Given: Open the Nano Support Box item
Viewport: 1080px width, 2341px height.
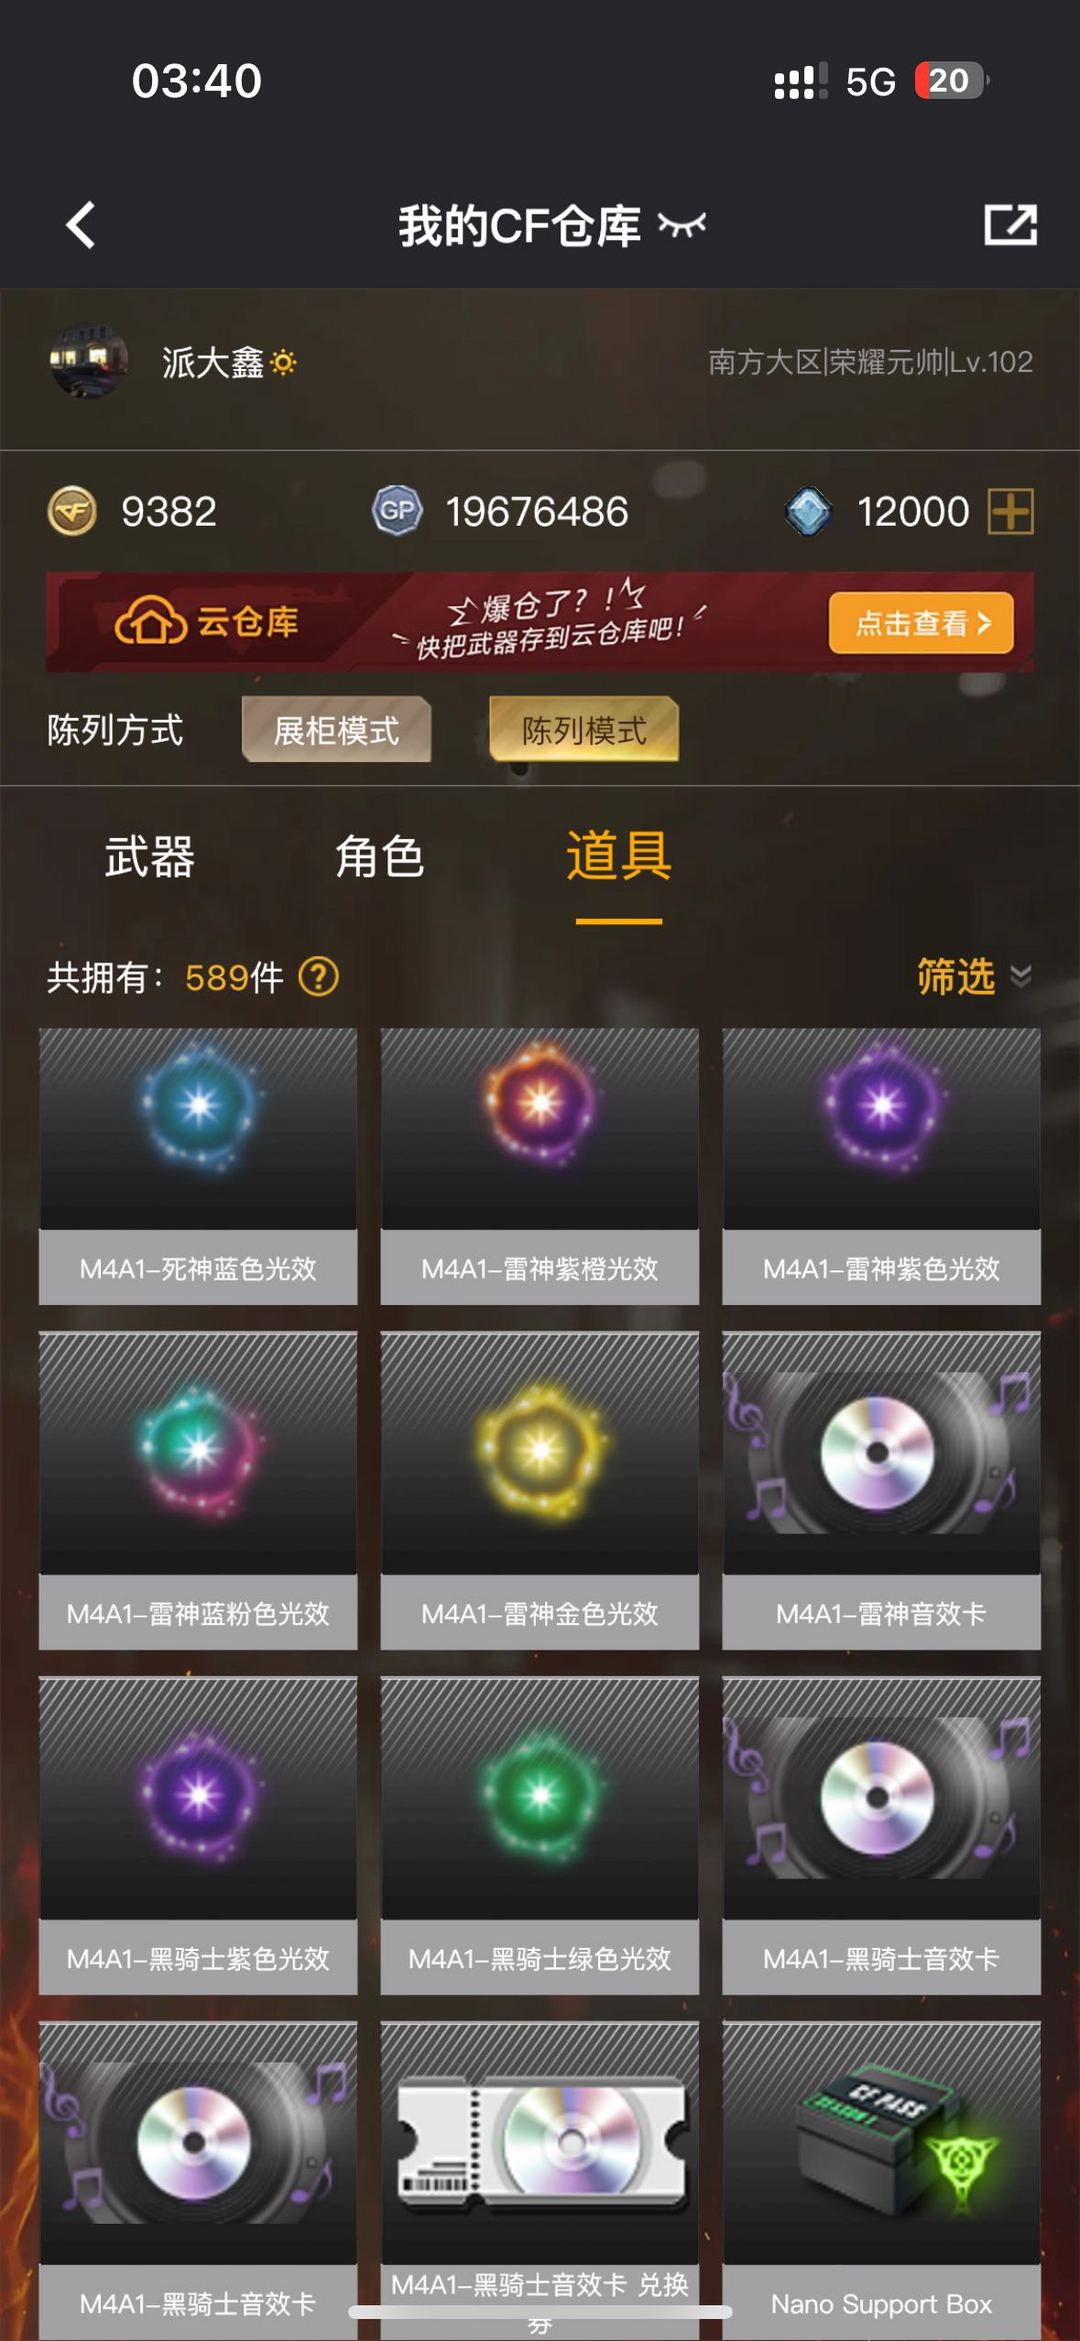Looking at the screenshot, I should tap(881, 2179).
